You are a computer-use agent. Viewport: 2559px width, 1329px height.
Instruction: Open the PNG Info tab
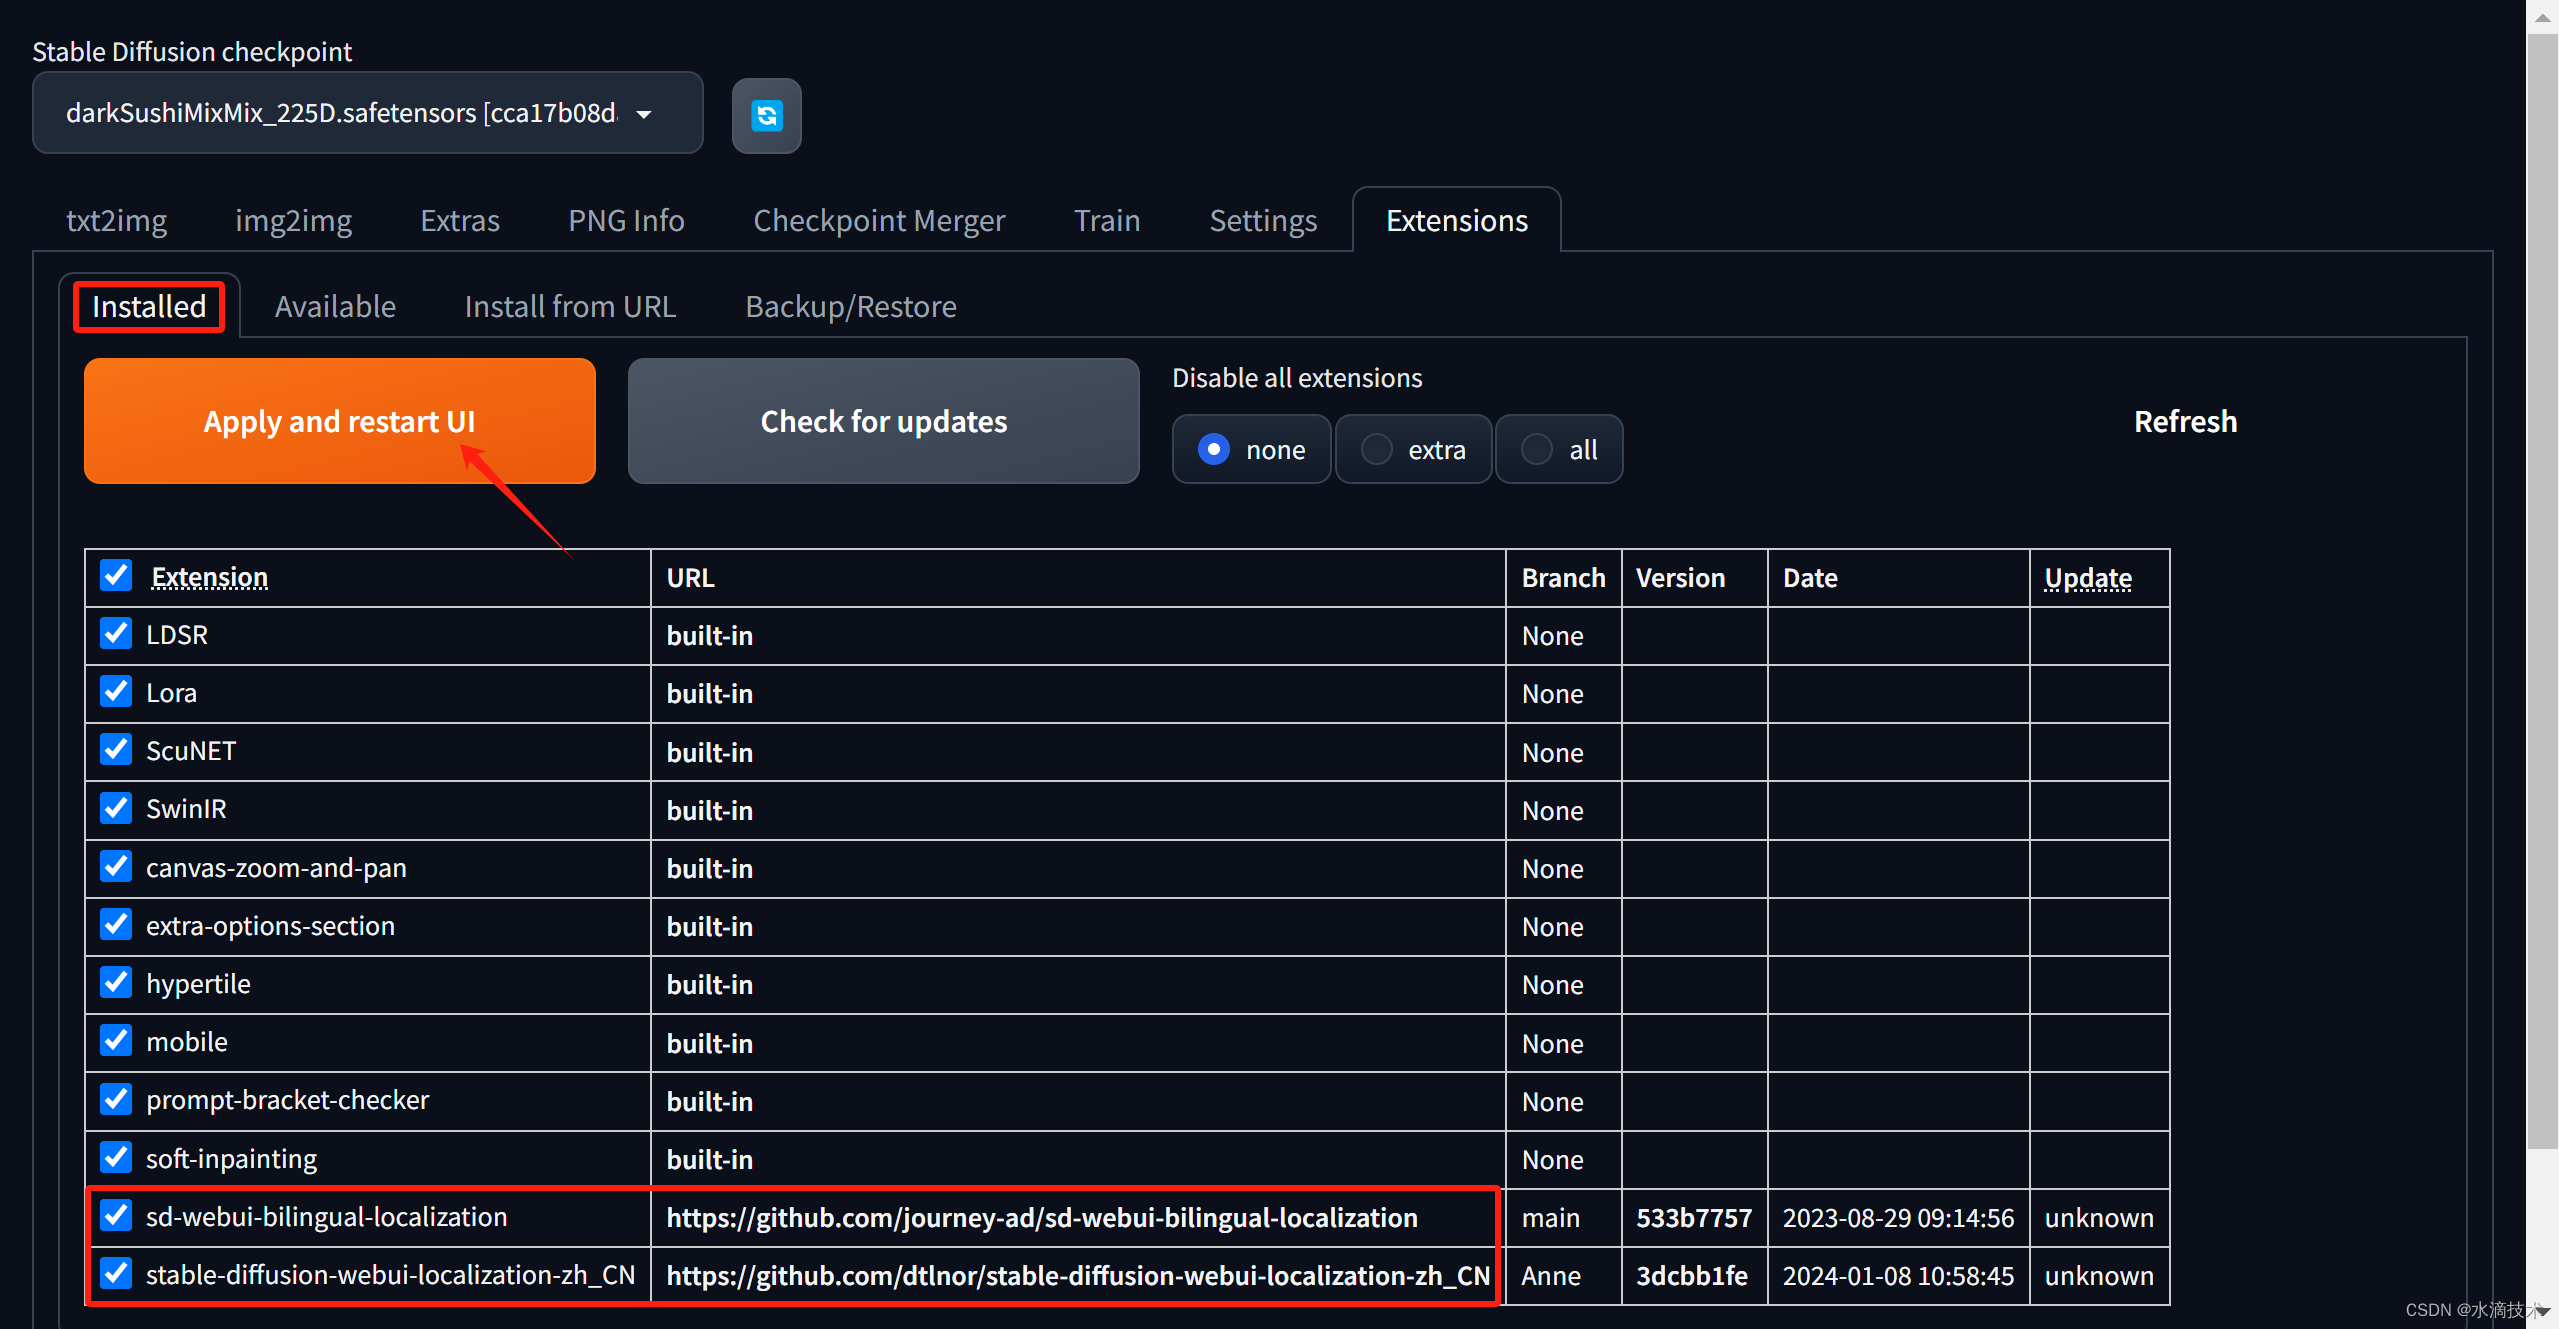click(626, 220)
